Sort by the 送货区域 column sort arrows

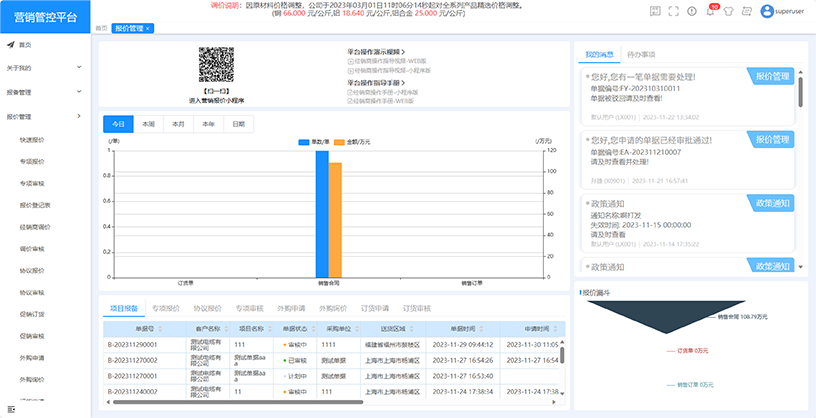[x=413, y=329]
